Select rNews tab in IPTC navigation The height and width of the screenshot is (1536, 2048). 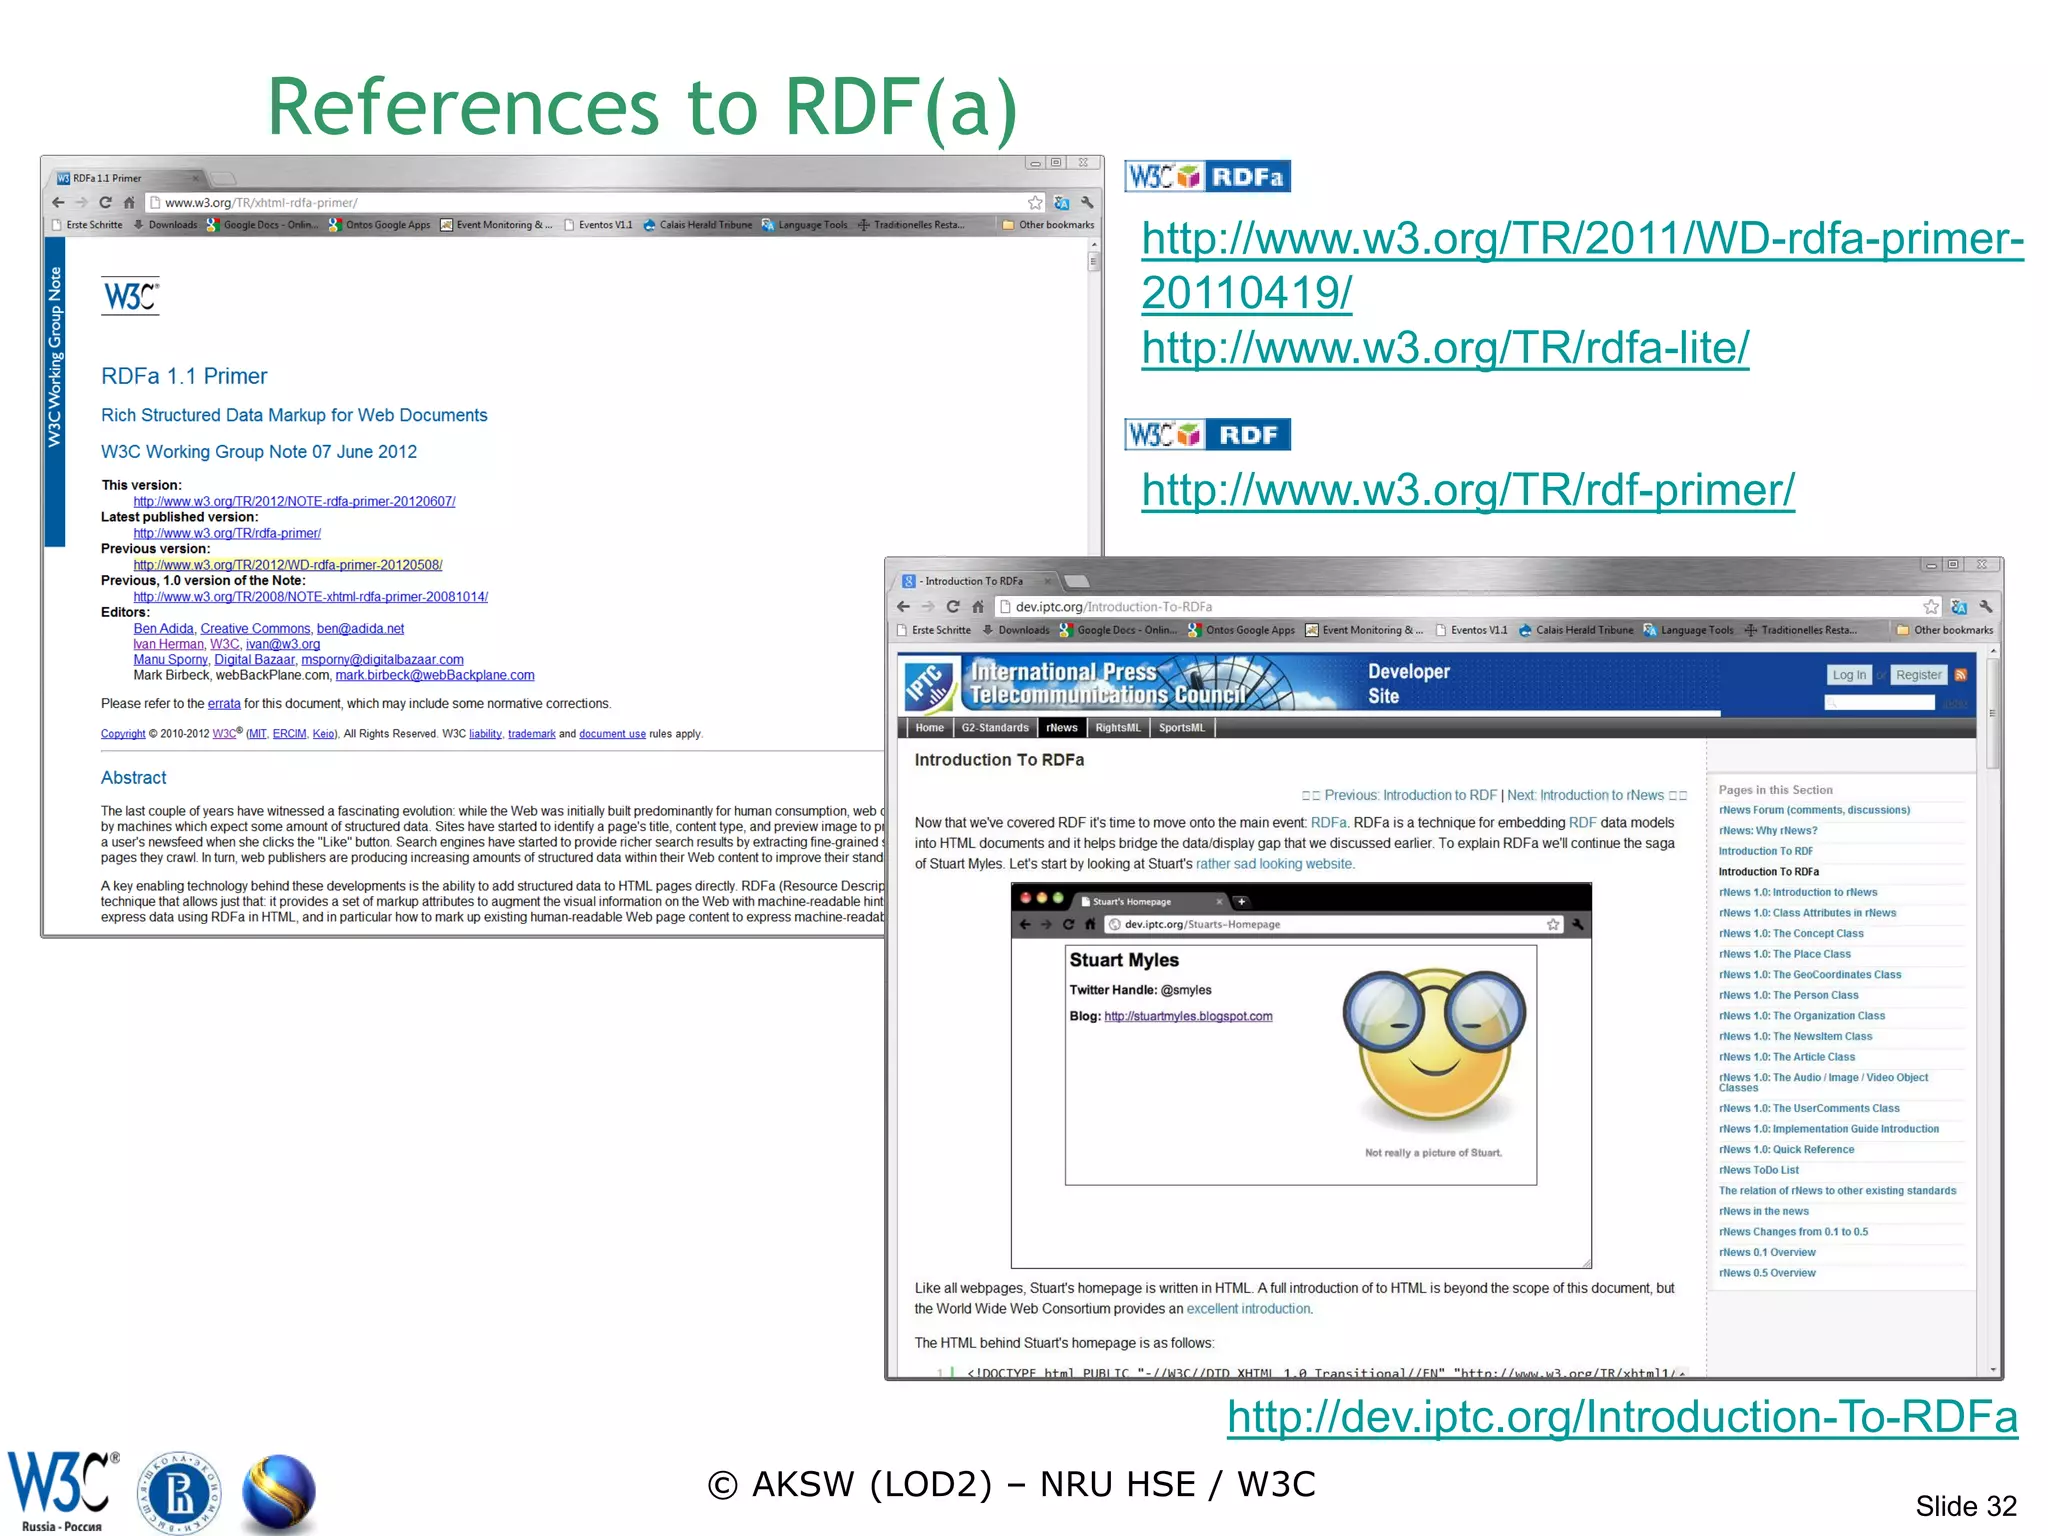(x=1061, y=728)
